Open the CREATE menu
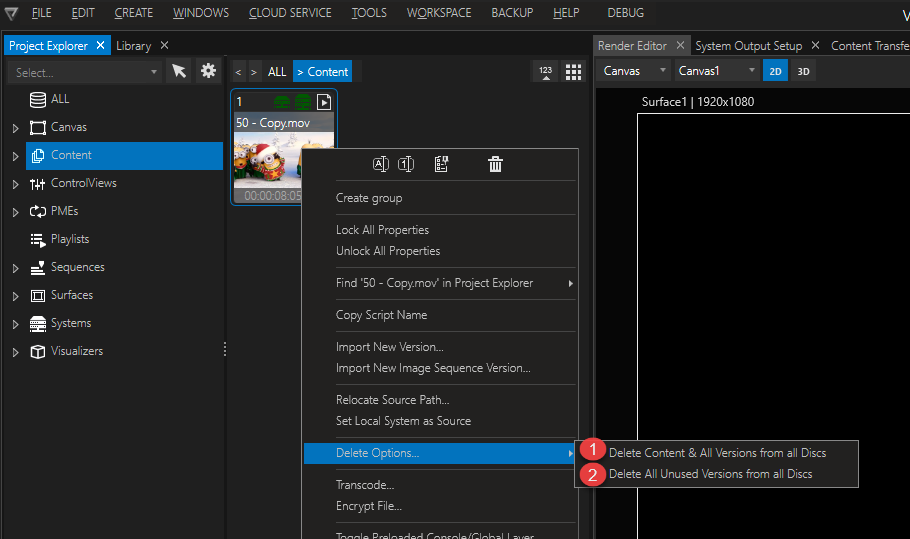Screen dimensions: 910x539 tap(133, 13)
